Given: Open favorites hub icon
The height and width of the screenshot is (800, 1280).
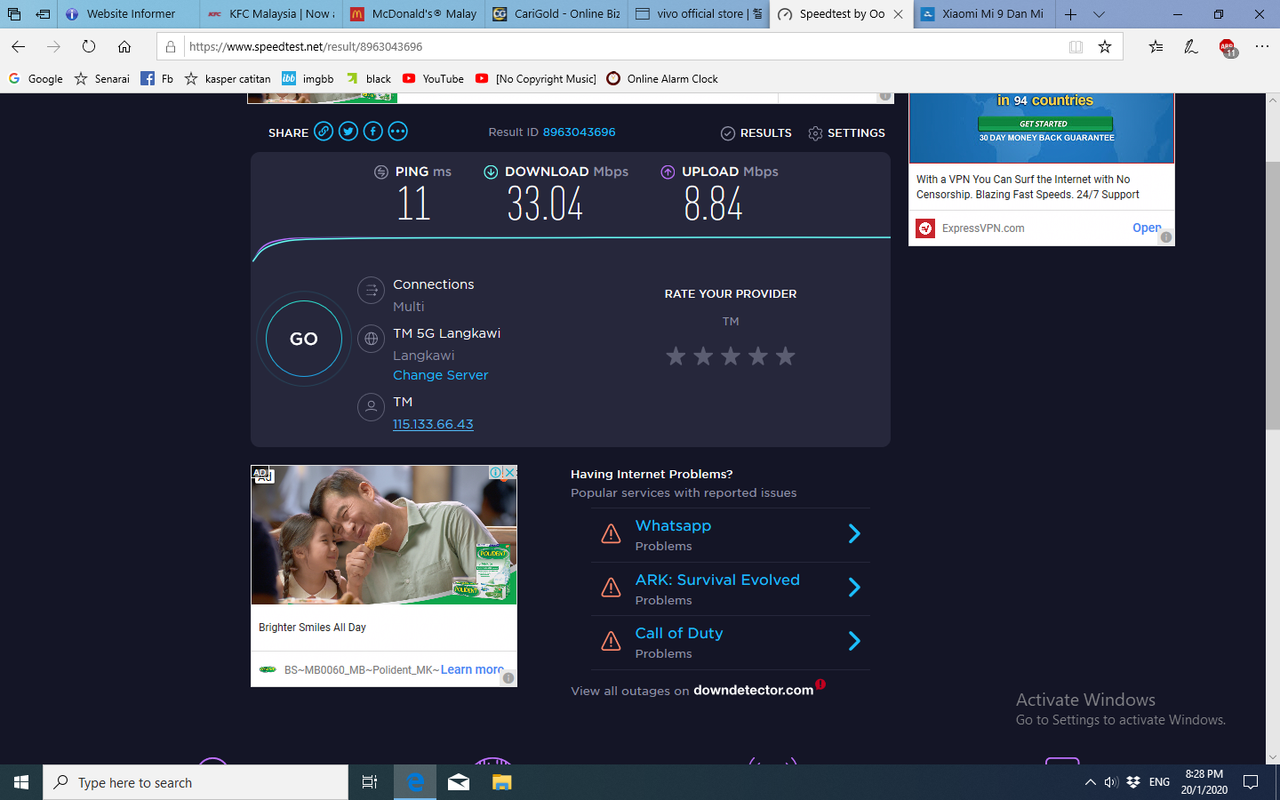Looking at the screenshot, I should pos(1156,46).
